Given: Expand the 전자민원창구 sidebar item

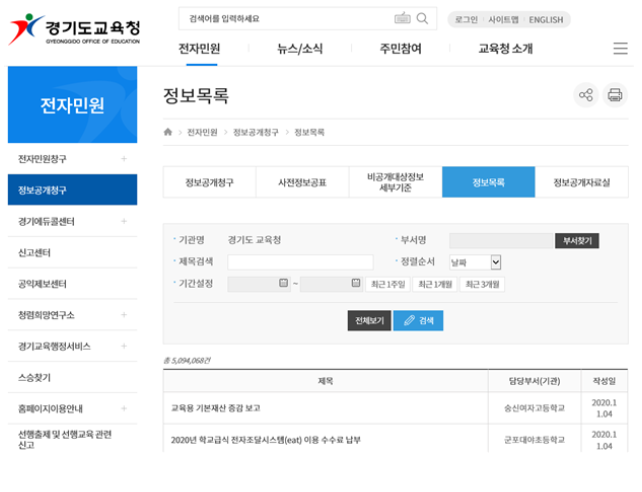Looking at the screenshot, I should tap(124, 159).
